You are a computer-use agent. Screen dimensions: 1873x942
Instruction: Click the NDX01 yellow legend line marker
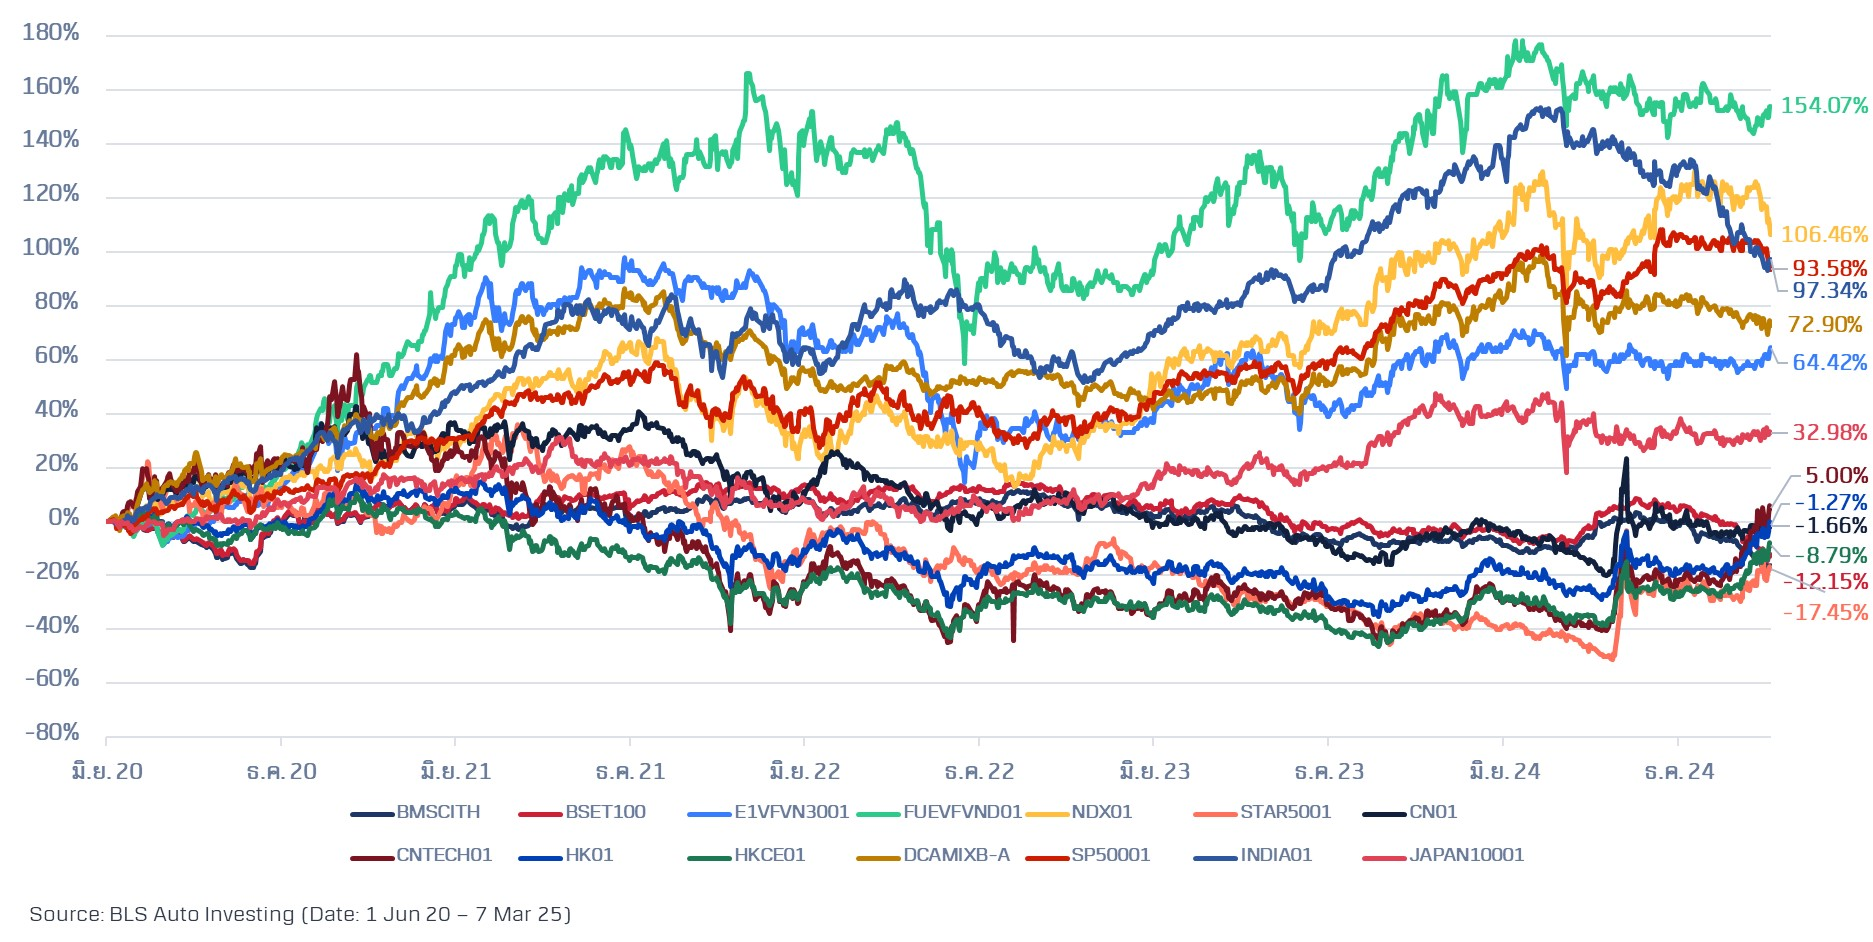[1047, 814]
